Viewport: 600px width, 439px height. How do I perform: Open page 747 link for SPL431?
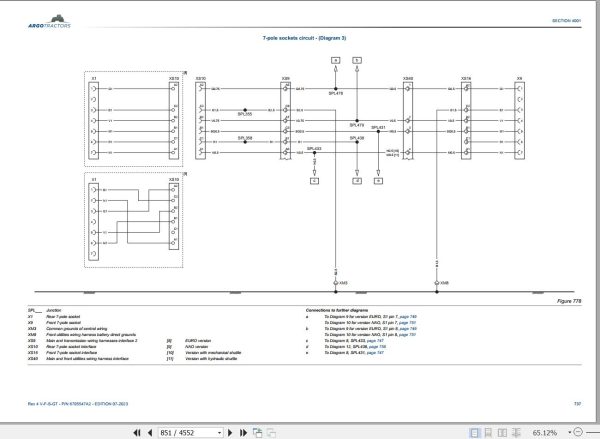pos(375,353)
